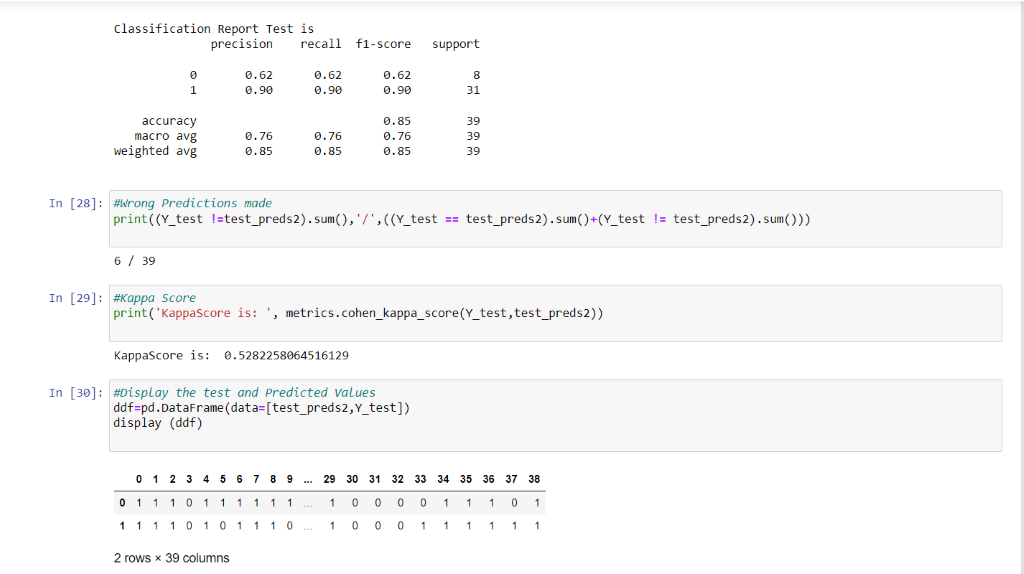
Task: Click the '#Wrong Predictions made' comment
Action: tap(193, 203)
